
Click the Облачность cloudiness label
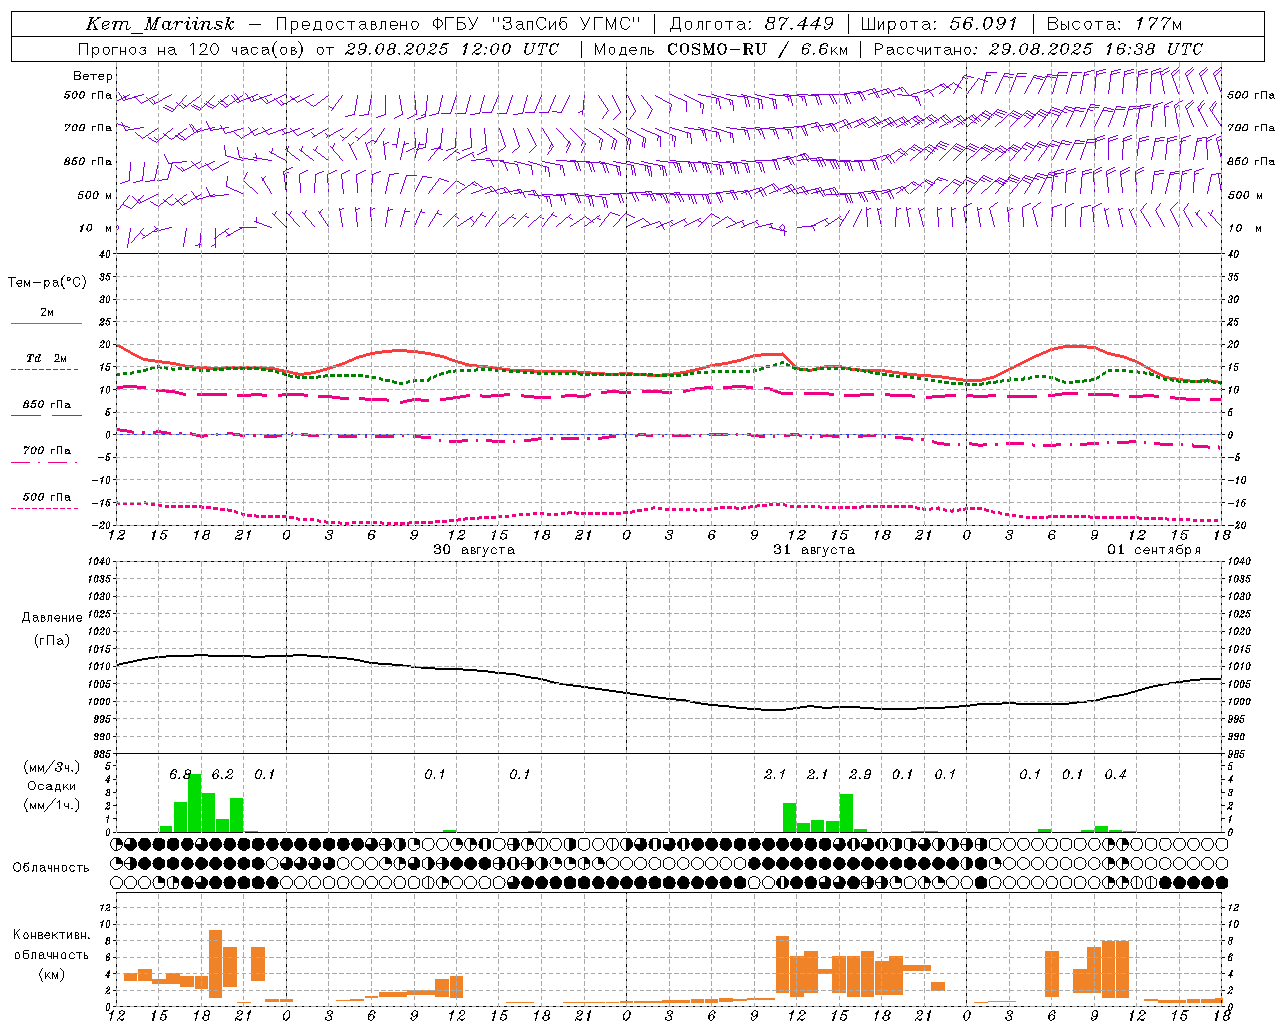pyautogui.click(x=51, y=868)
